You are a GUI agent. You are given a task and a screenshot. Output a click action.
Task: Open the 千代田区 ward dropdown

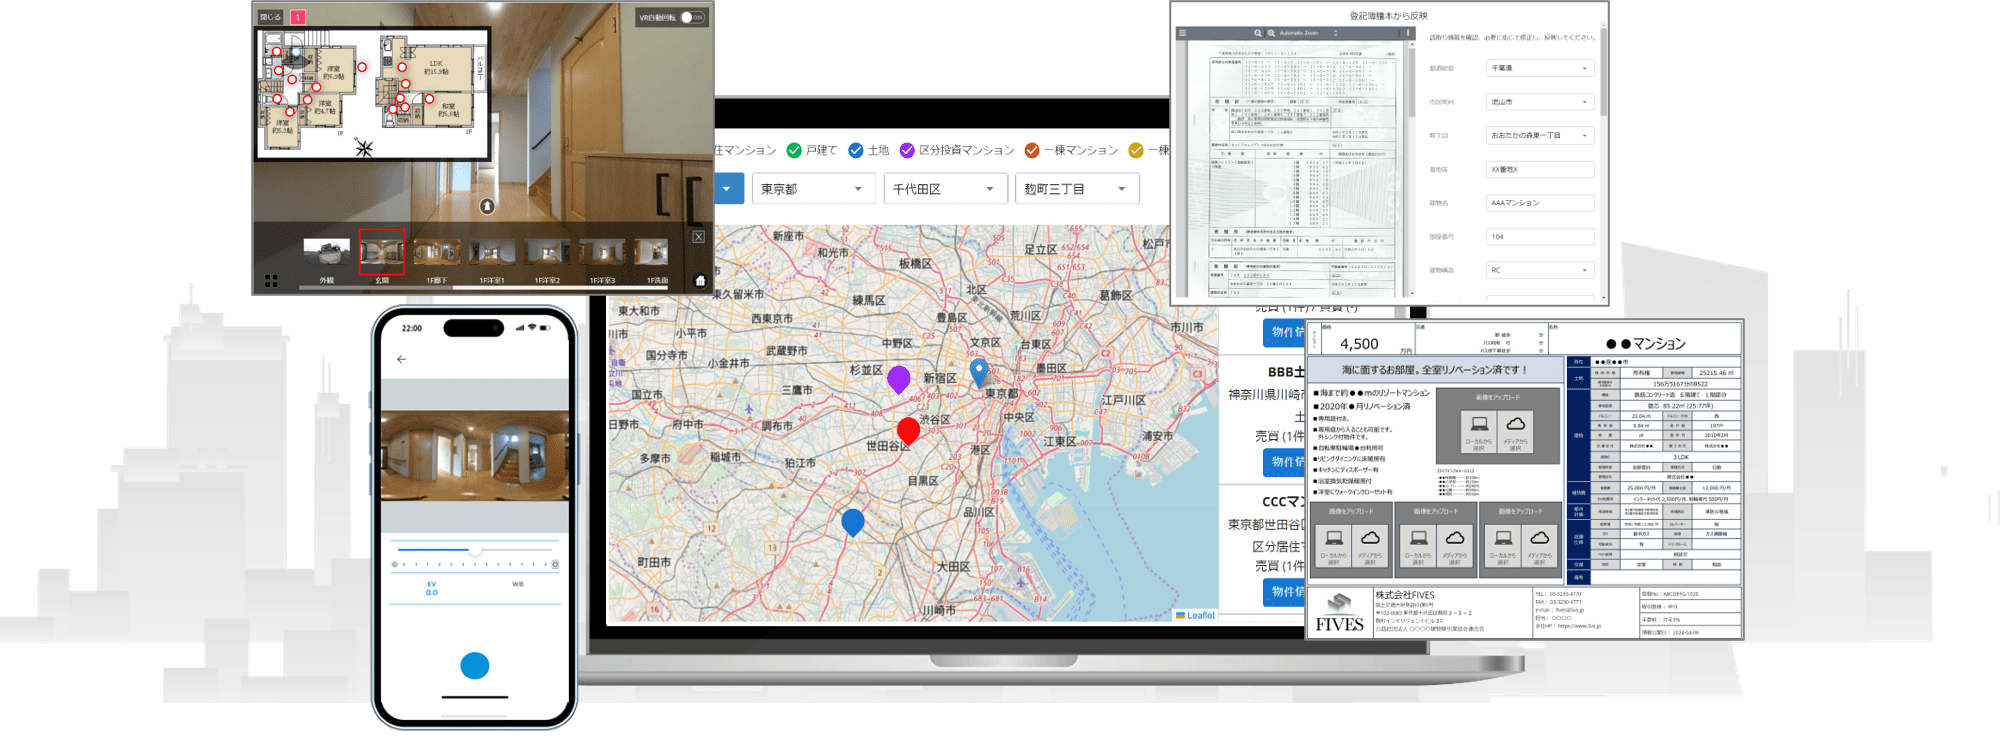[945, 189]
